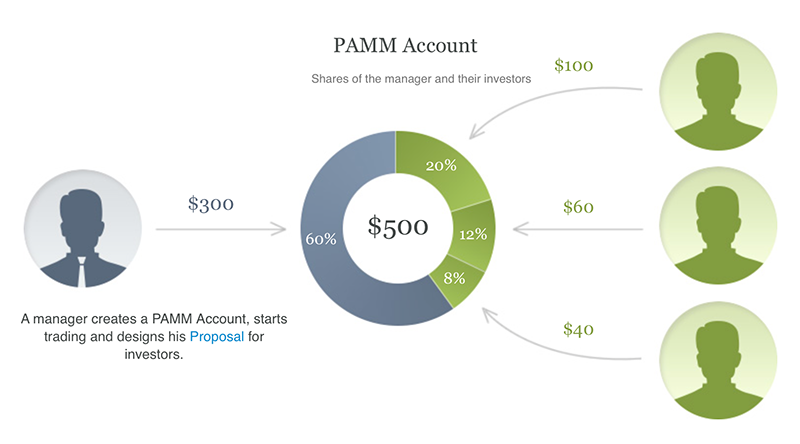
Task: Click the $300 manager amount label
Action: (211, 204)
